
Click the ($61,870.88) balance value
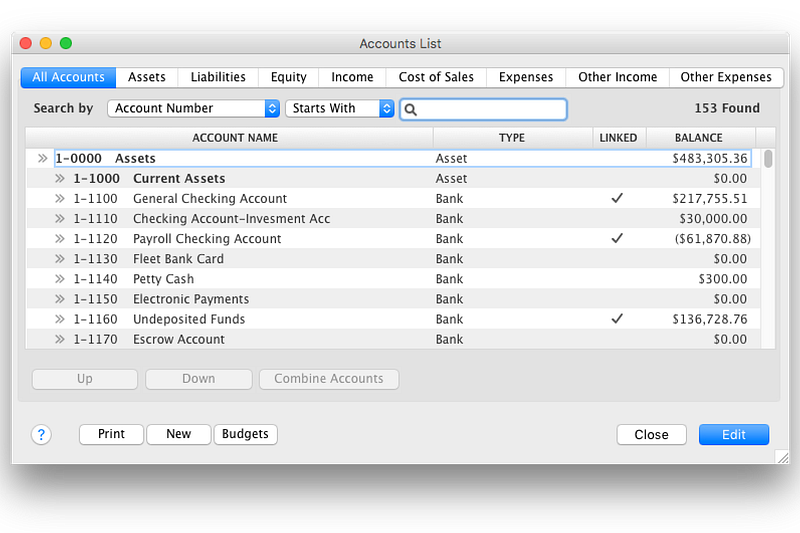(713, 239)
